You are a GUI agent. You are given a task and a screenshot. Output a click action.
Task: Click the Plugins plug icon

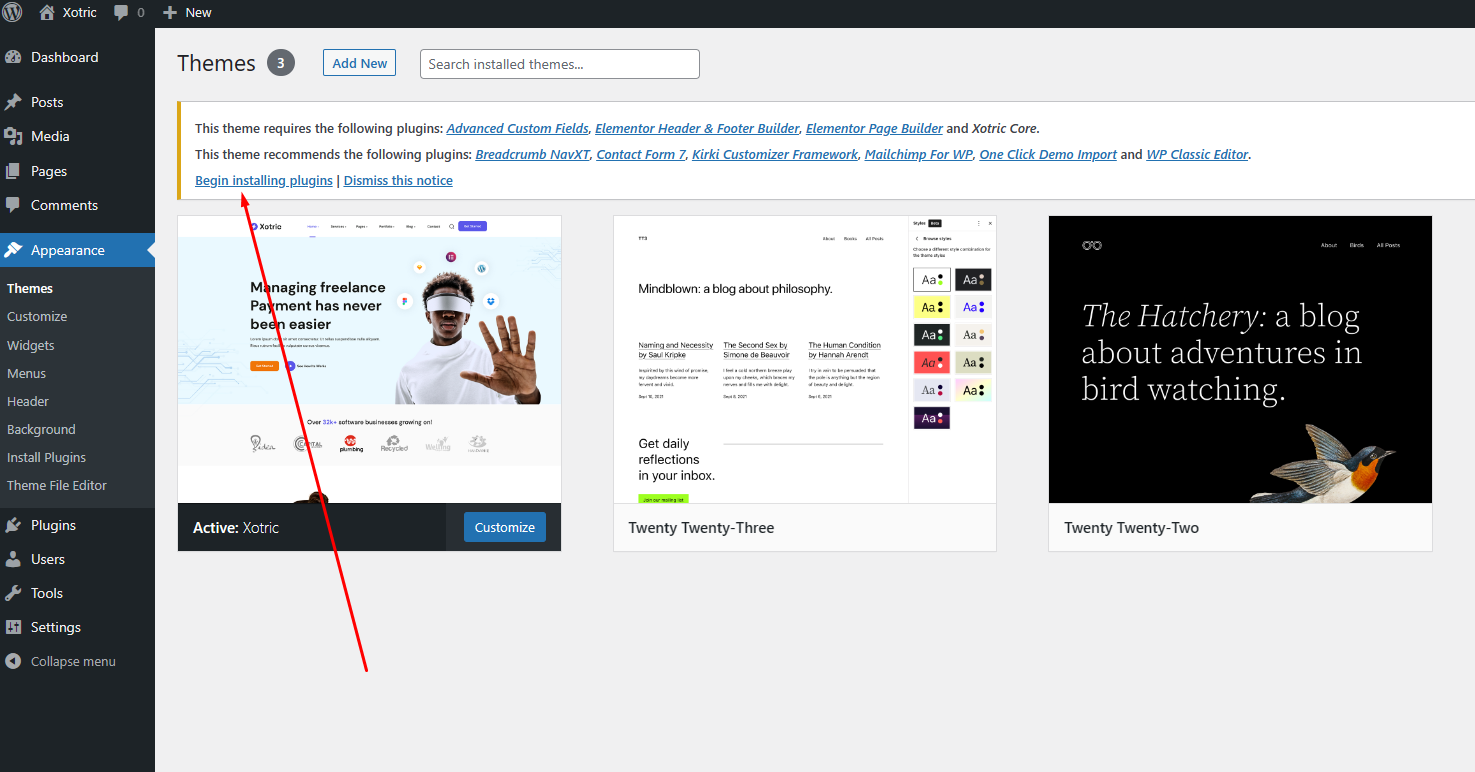point(14,525)
